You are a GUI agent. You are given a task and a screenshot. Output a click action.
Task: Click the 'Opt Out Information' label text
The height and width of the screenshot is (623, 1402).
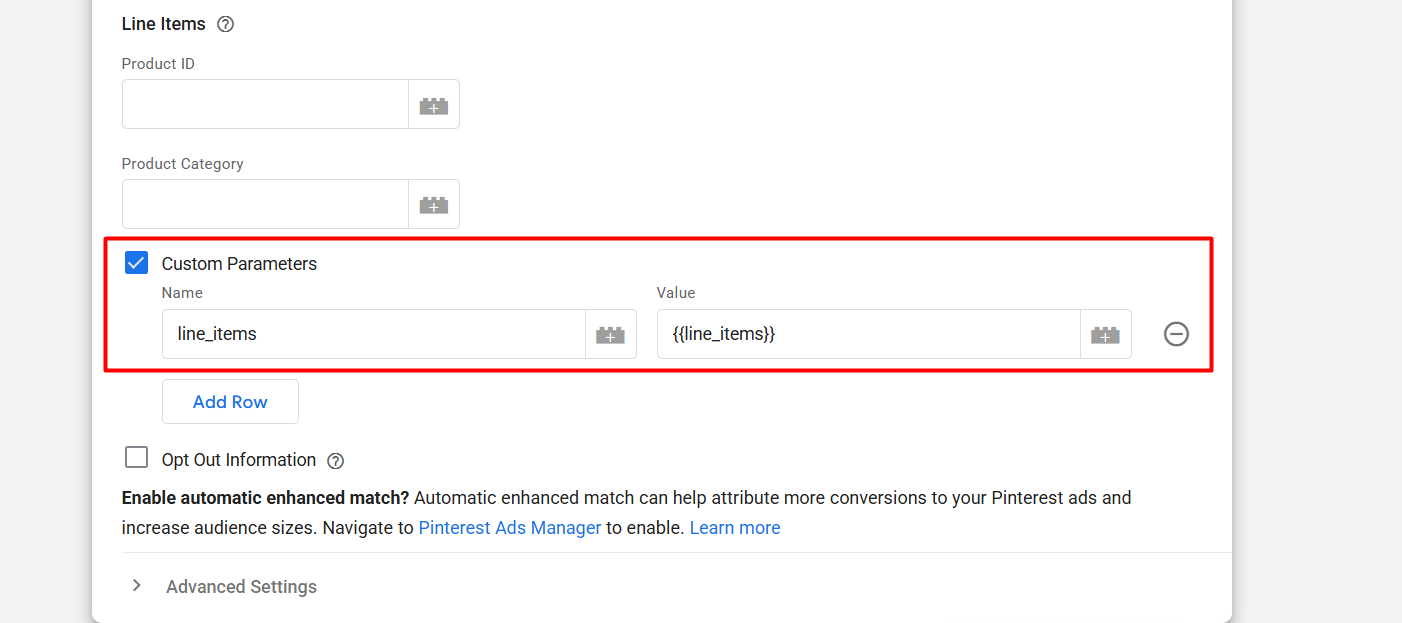tap(238, 460)
